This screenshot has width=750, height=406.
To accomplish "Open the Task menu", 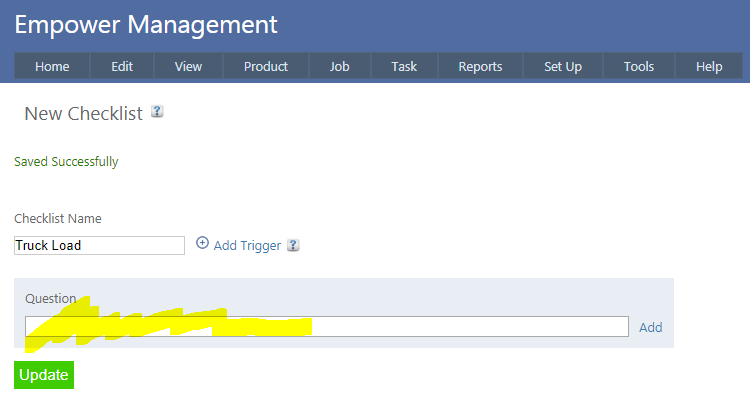I will 404,66.
